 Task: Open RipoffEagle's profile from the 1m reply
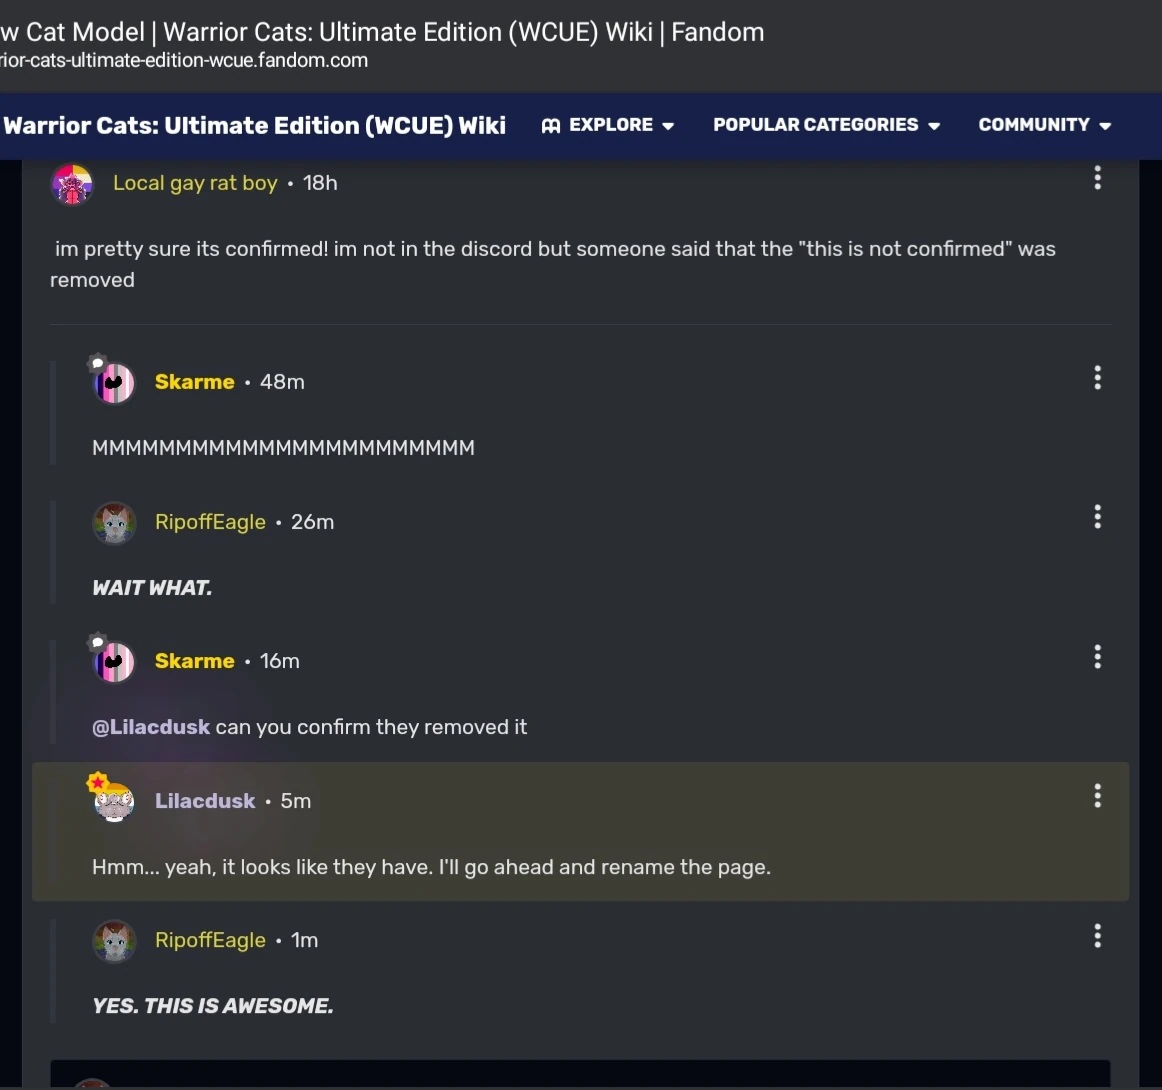click(x=210, y=940)
